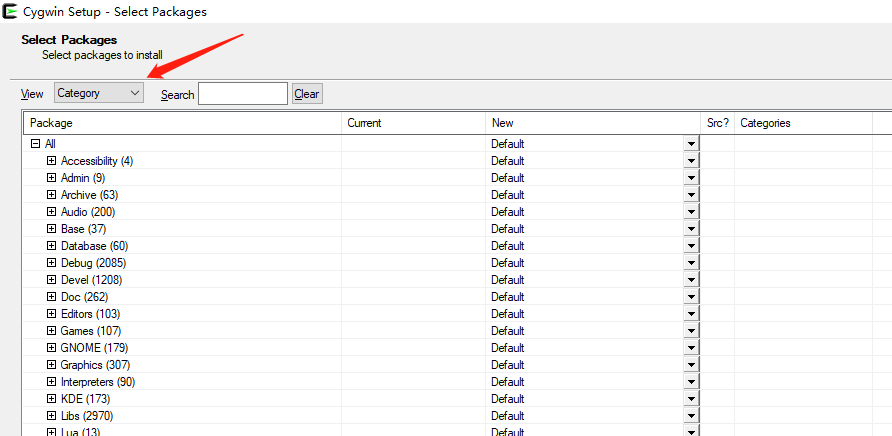892x436 pixels.
Task: Expand the Graphics (307) category
Action: pos(52,365)
